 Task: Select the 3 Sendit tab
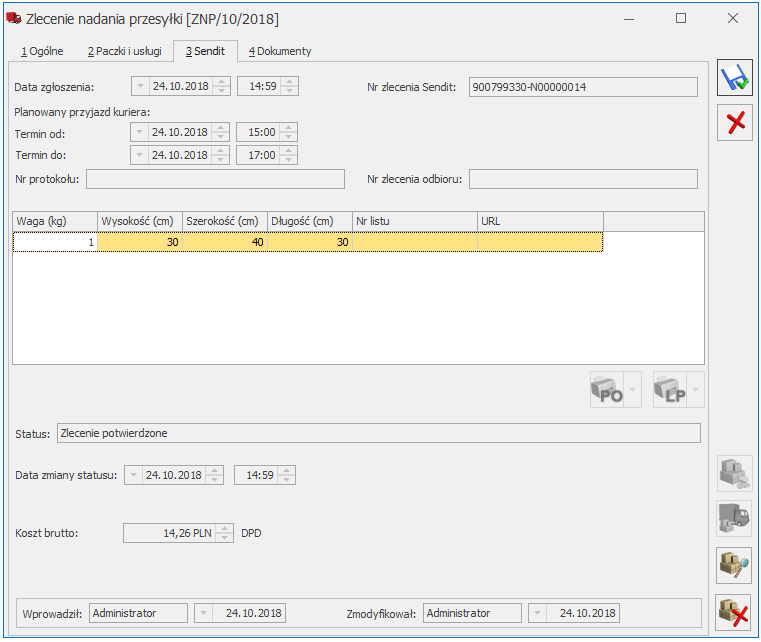[x=205, y=51]
